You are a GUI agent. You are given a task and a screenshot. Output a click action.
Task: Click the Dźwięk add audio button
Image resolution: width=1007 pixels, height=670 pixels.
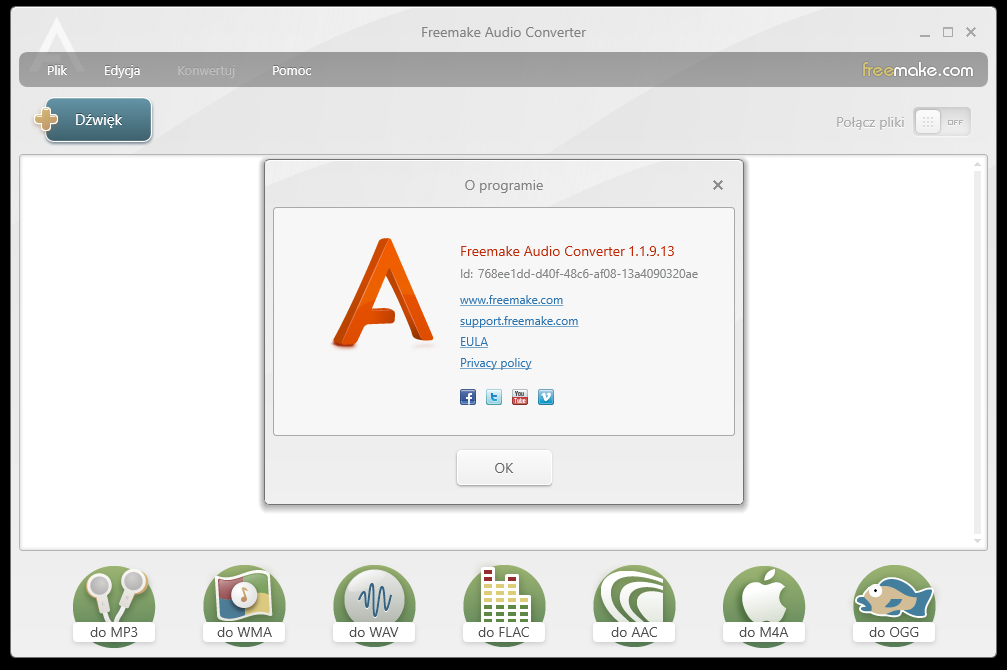click(94, 119)
